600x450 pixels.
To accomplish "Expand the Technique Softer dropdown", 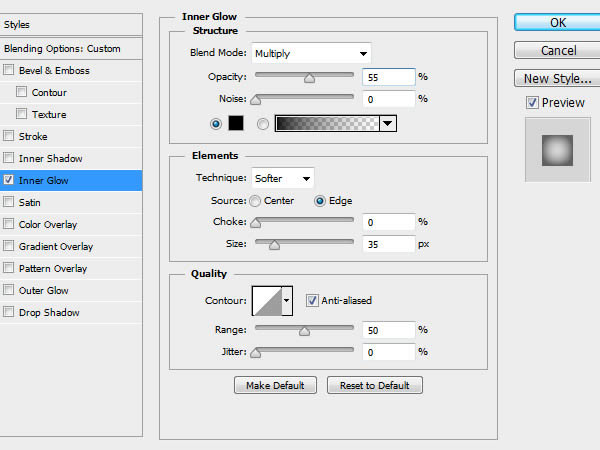I will [x=283, y=178].
